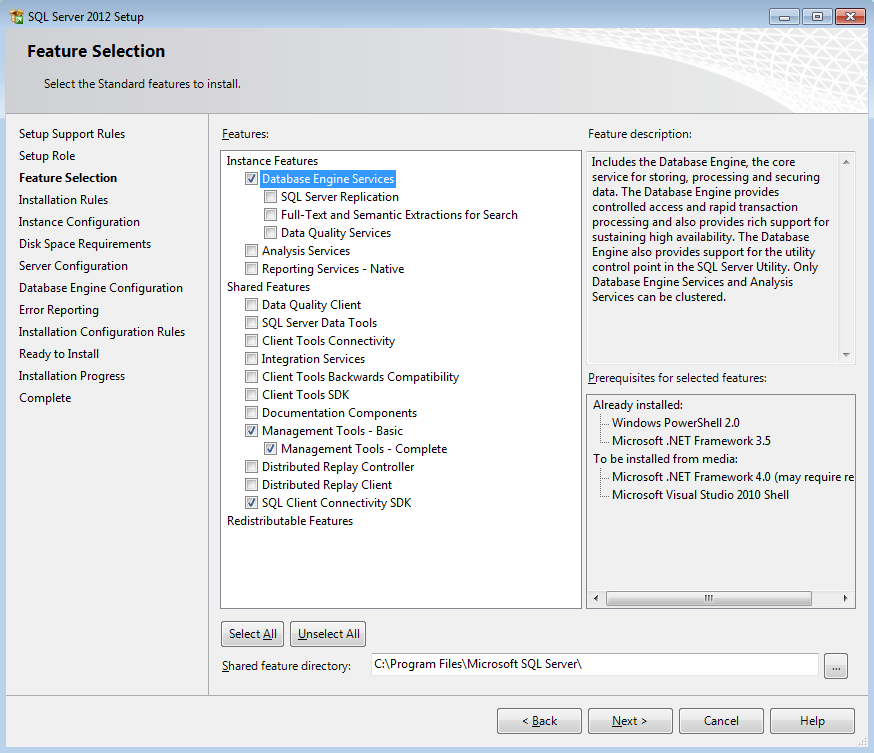Open Help for Feature Selection
This screenshot has width=874, height=753.
pyautogui.click(x=812, y=721)
